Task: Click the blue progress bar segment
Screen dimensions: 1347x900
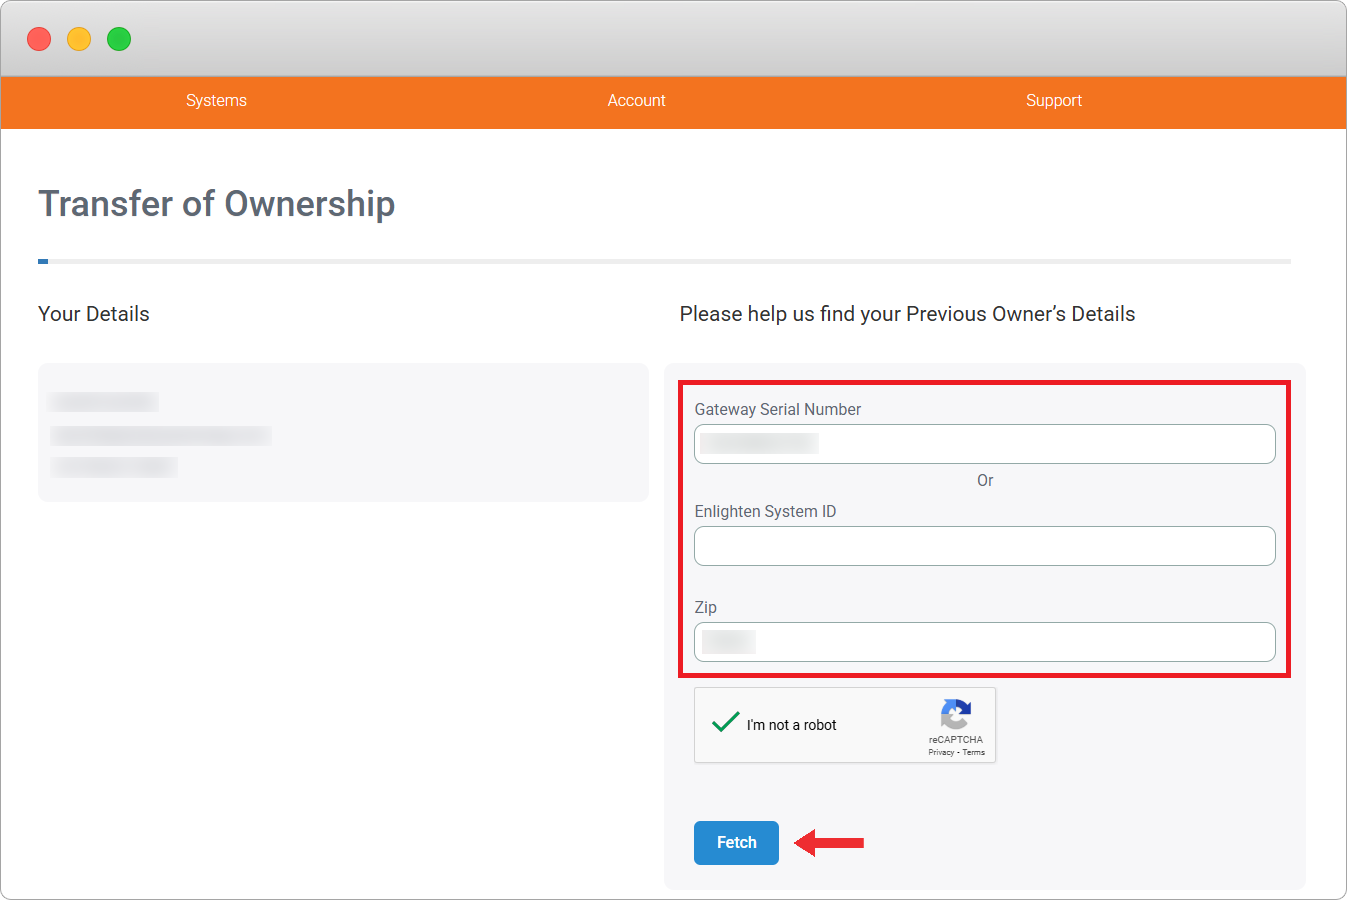Action: (x=43, y=260)
